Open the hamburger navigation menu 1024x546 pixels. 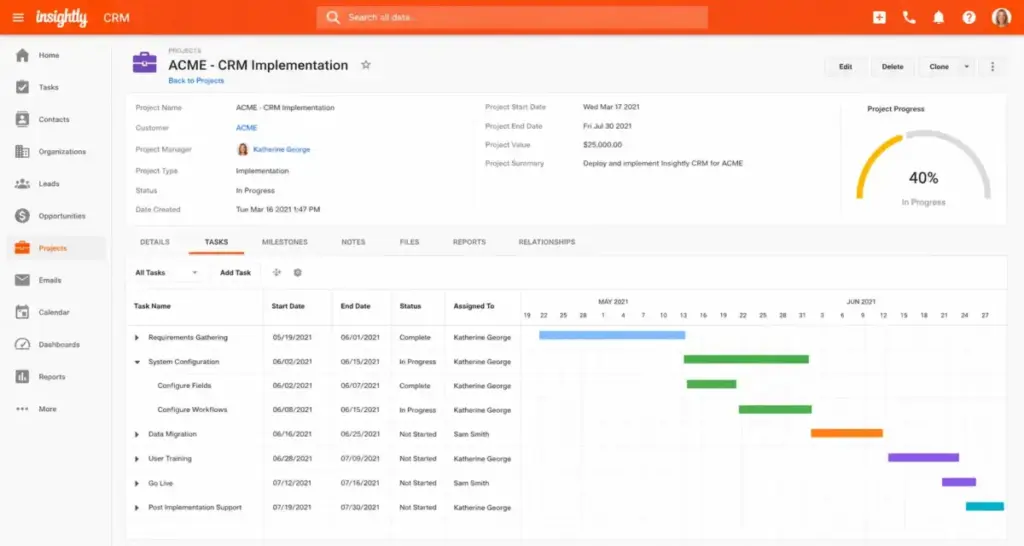point(18,17)
